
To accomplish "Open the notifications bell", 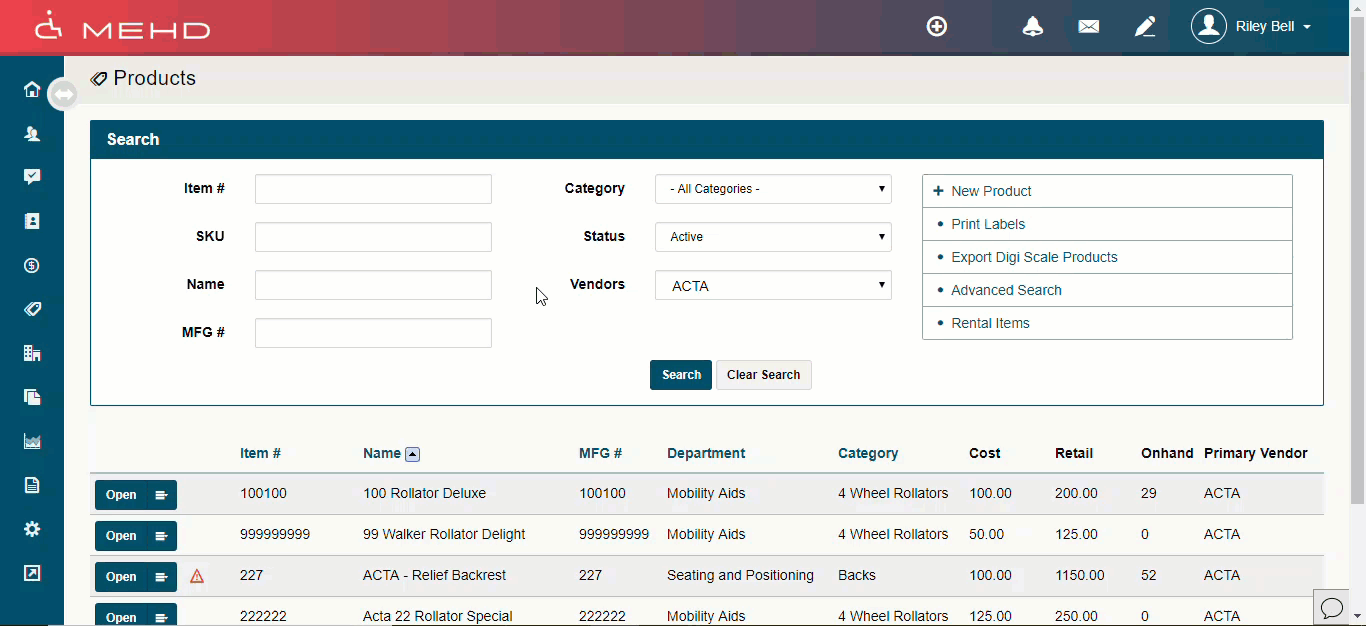I will point(1032,27).
